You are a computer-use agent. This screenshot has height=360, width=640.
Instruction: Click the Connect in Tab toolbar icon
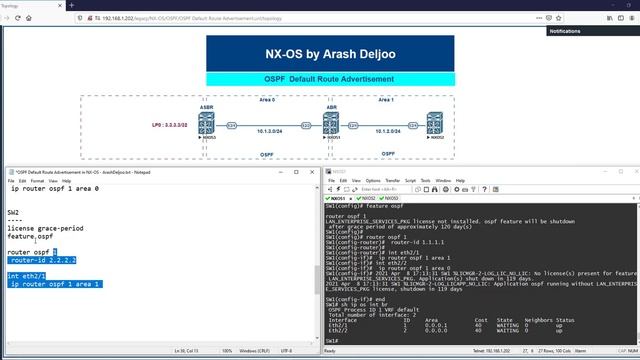point(347,189)
